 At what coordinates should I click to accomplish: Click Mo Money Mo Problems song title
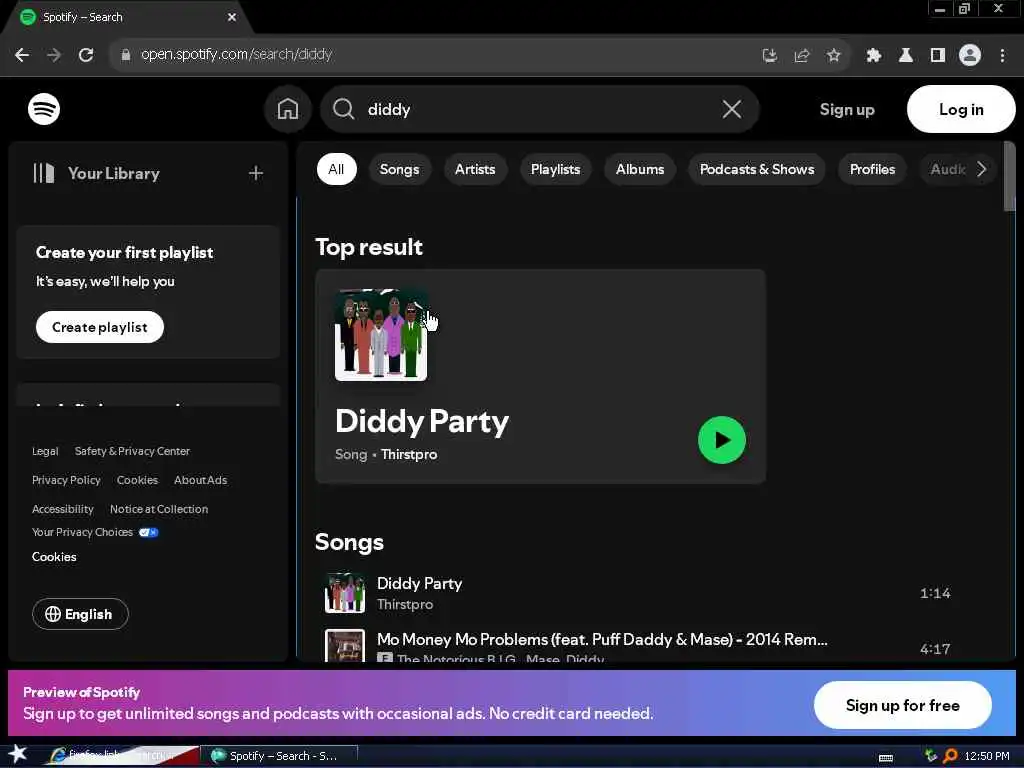point(602,639)
